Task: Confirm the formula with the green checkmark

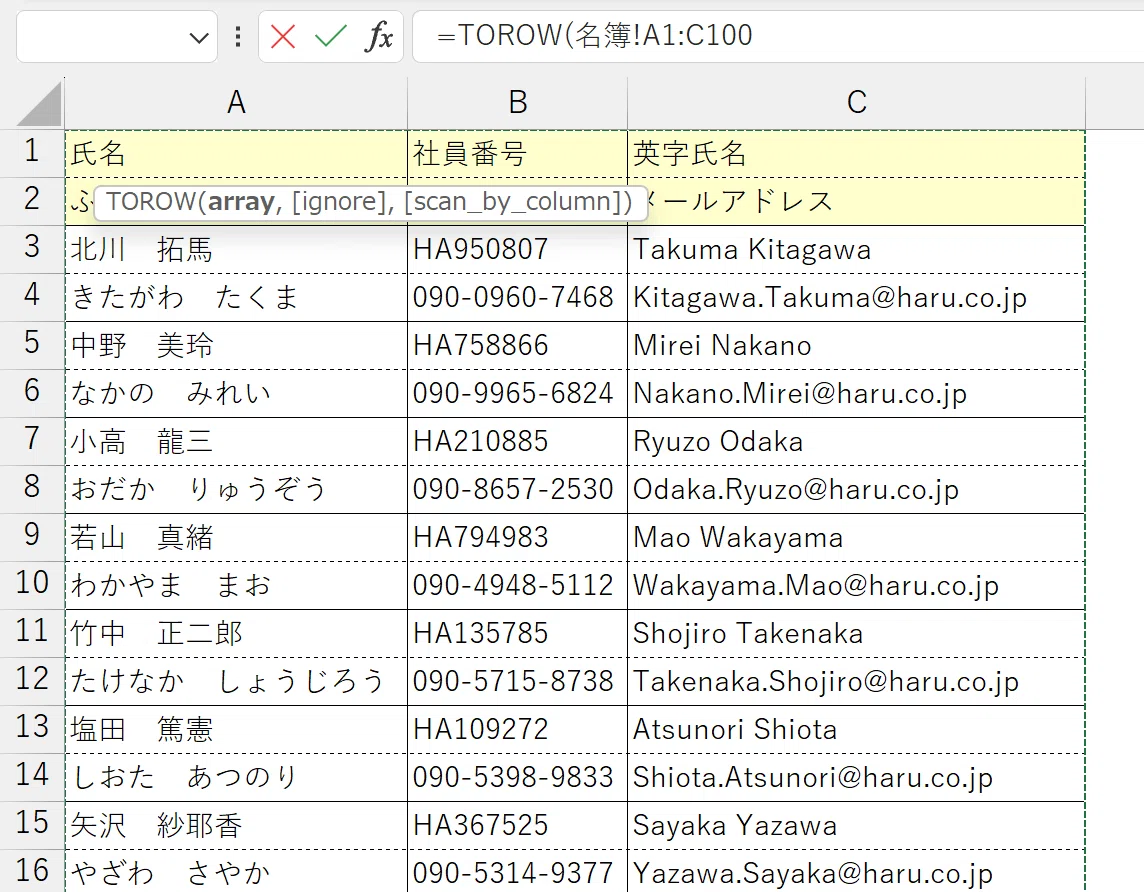Action: coord(331,36)
